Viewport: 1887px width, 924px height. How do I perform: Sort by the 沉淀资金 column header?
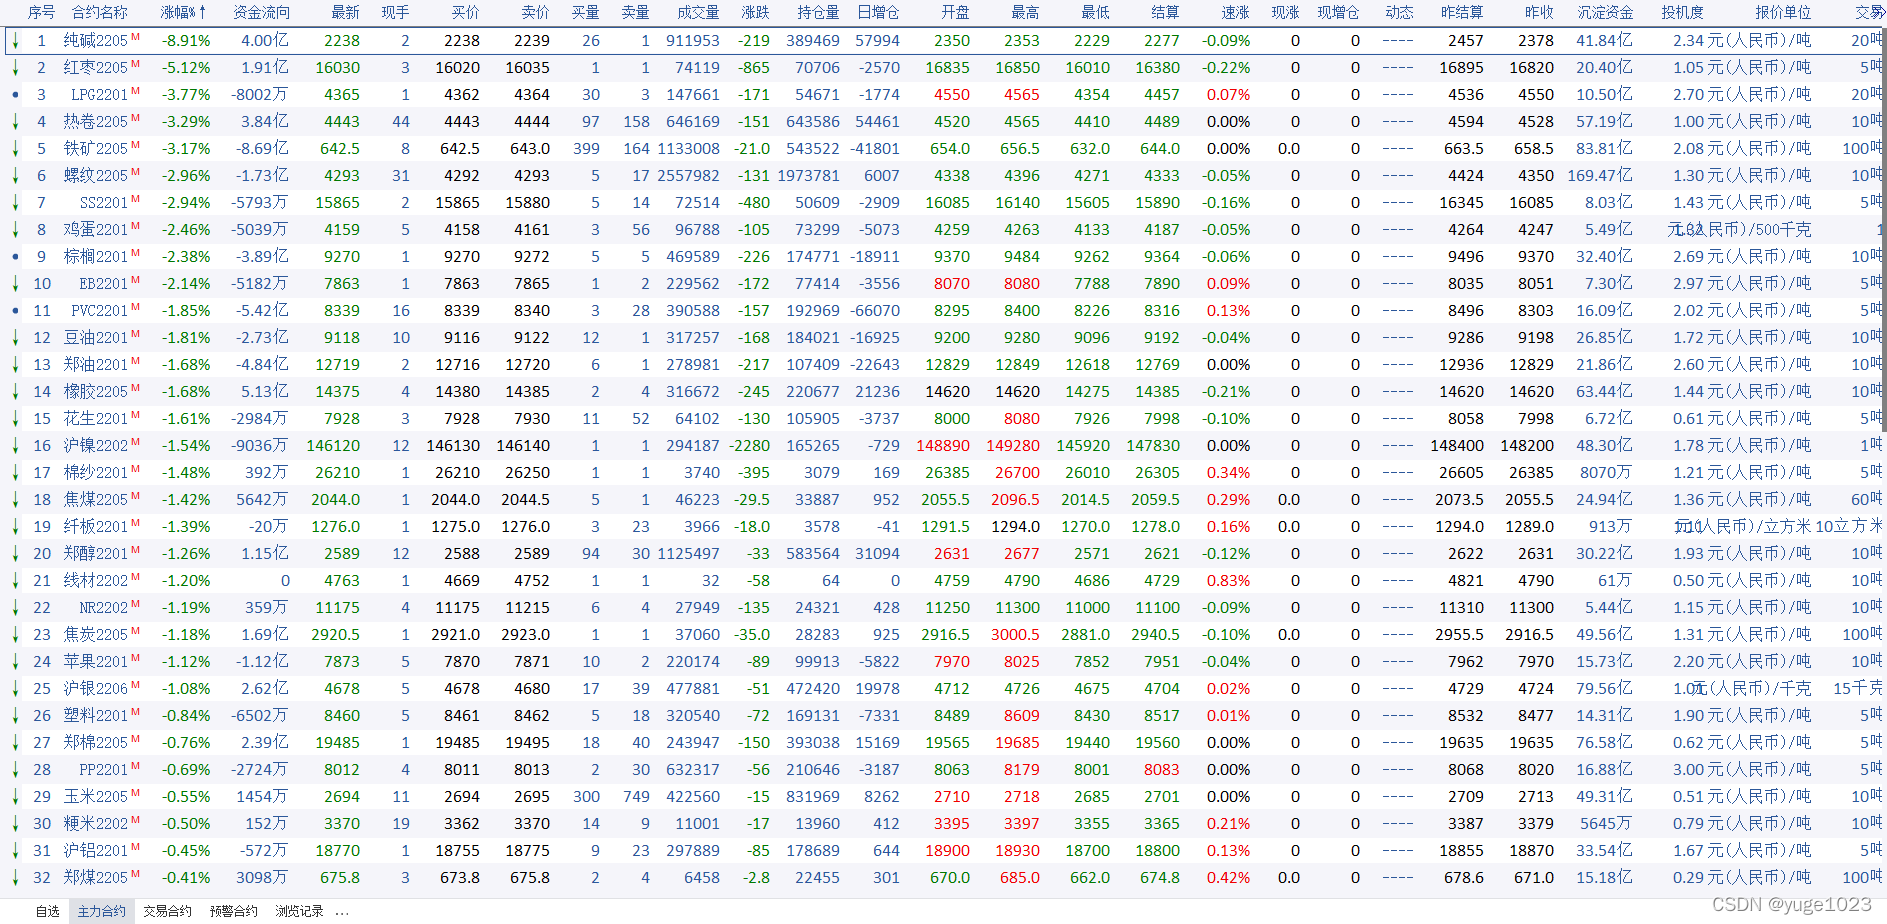(1605, 12)
